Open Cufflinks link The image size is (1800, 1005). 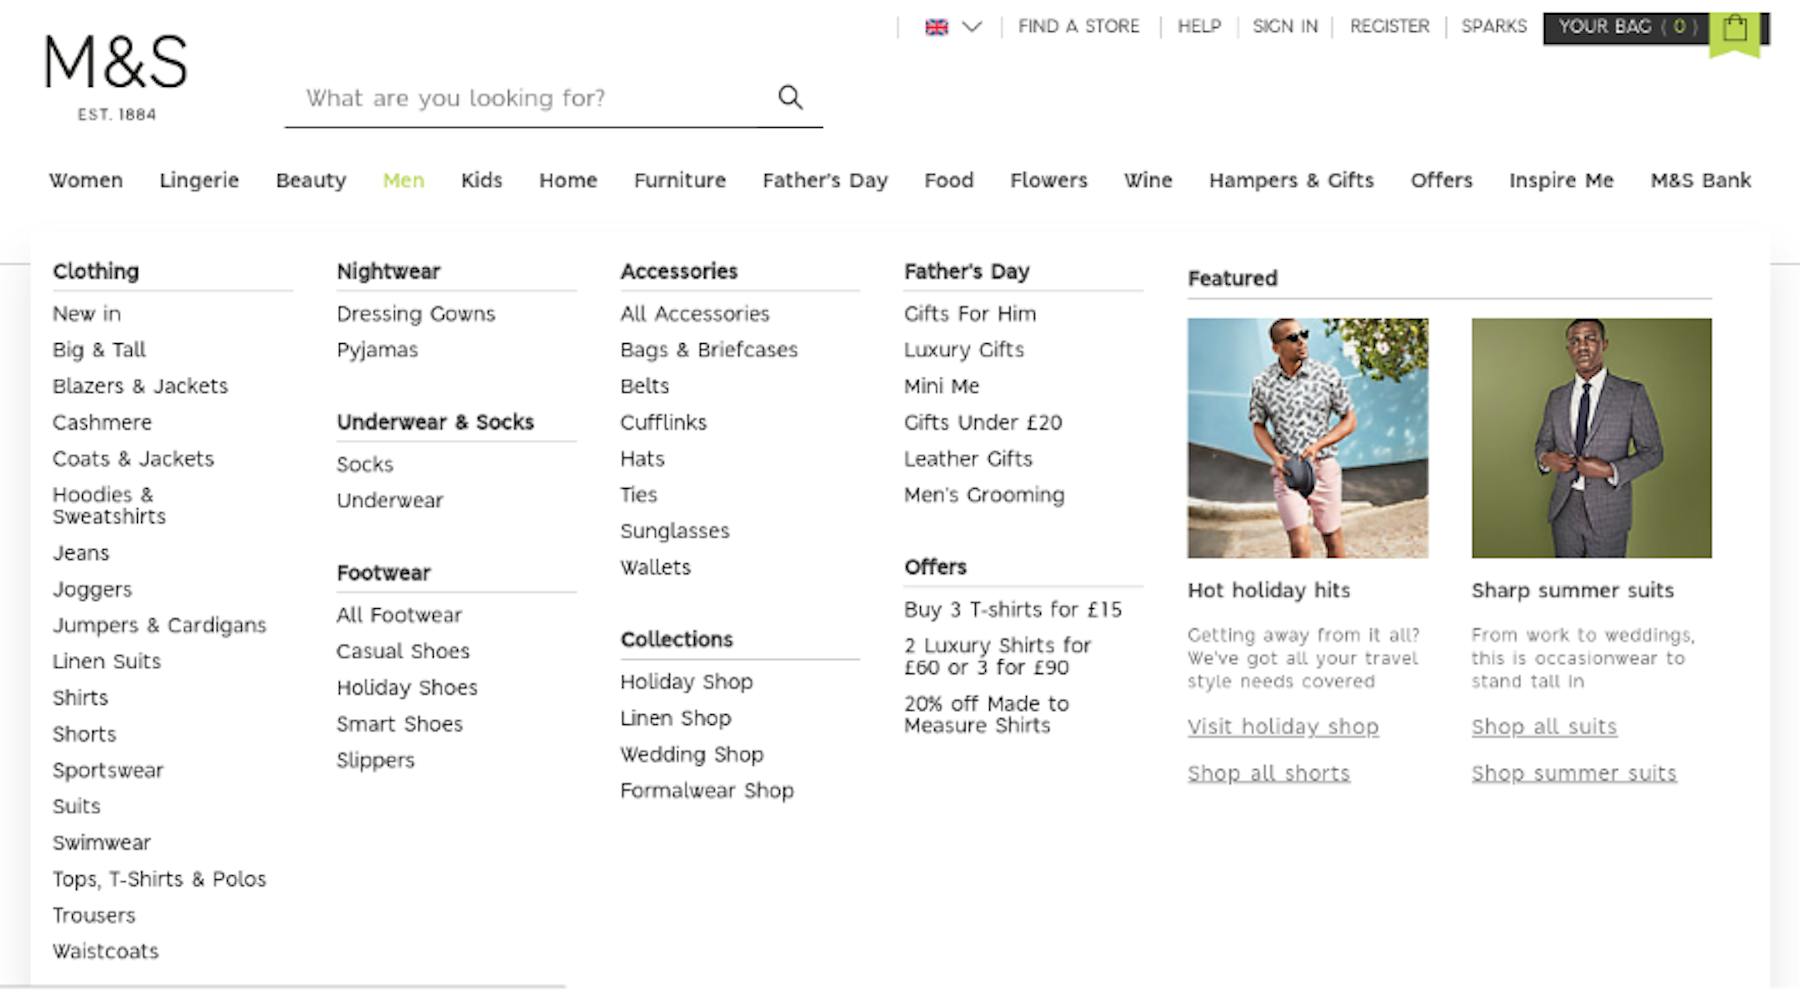(x=663, y=423)
